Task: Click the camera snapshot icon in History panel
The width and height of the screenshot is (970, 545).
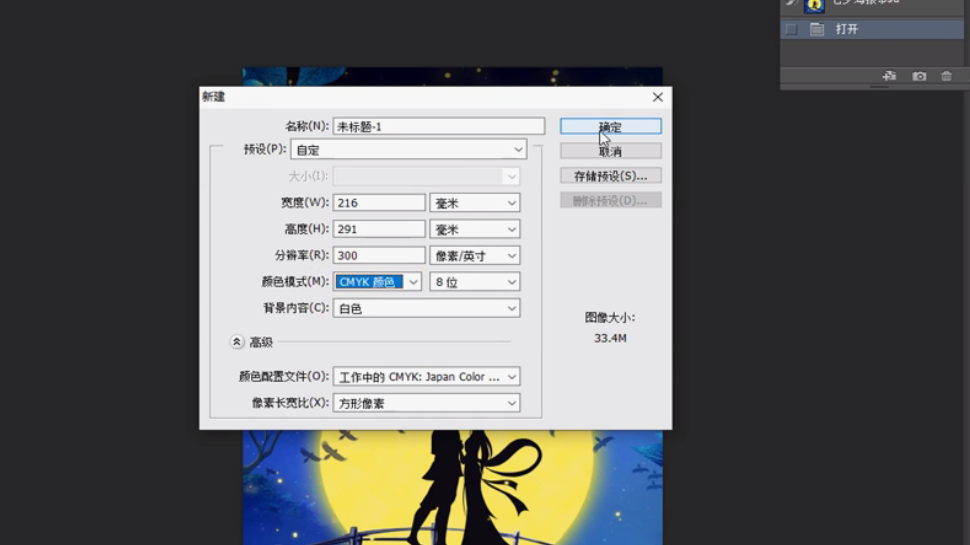Action: [x=919, y=76]
